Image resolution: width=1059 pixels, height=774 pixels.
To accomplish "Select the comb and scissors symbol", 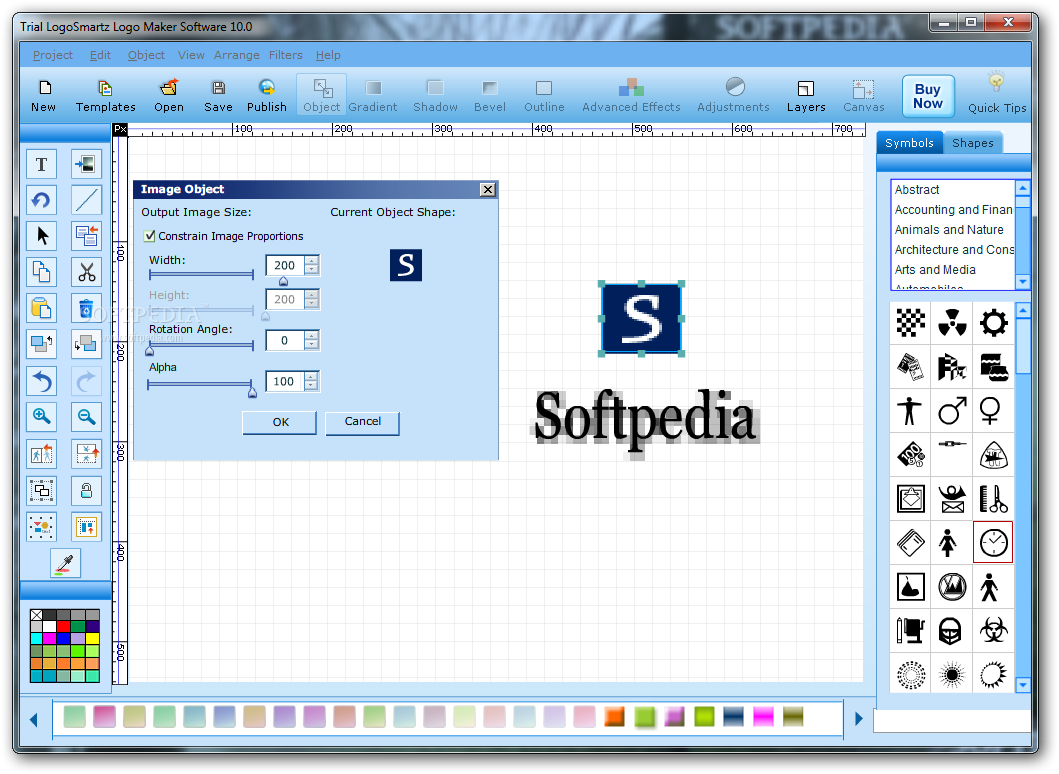I will 993,499.
